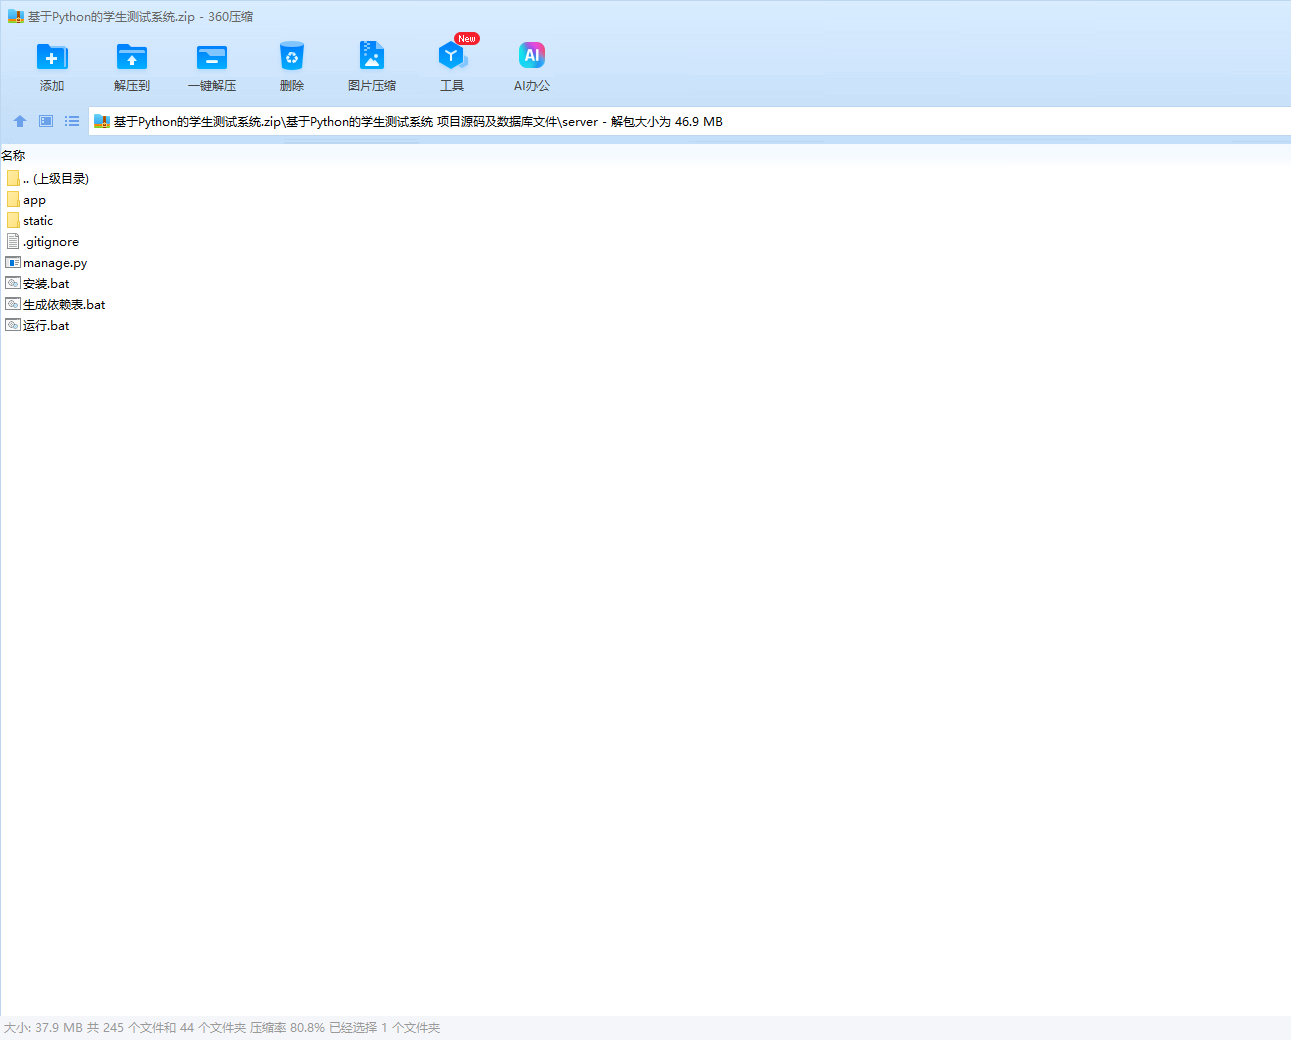Click the 解压到 toolbar label

[x=132, y=86]
